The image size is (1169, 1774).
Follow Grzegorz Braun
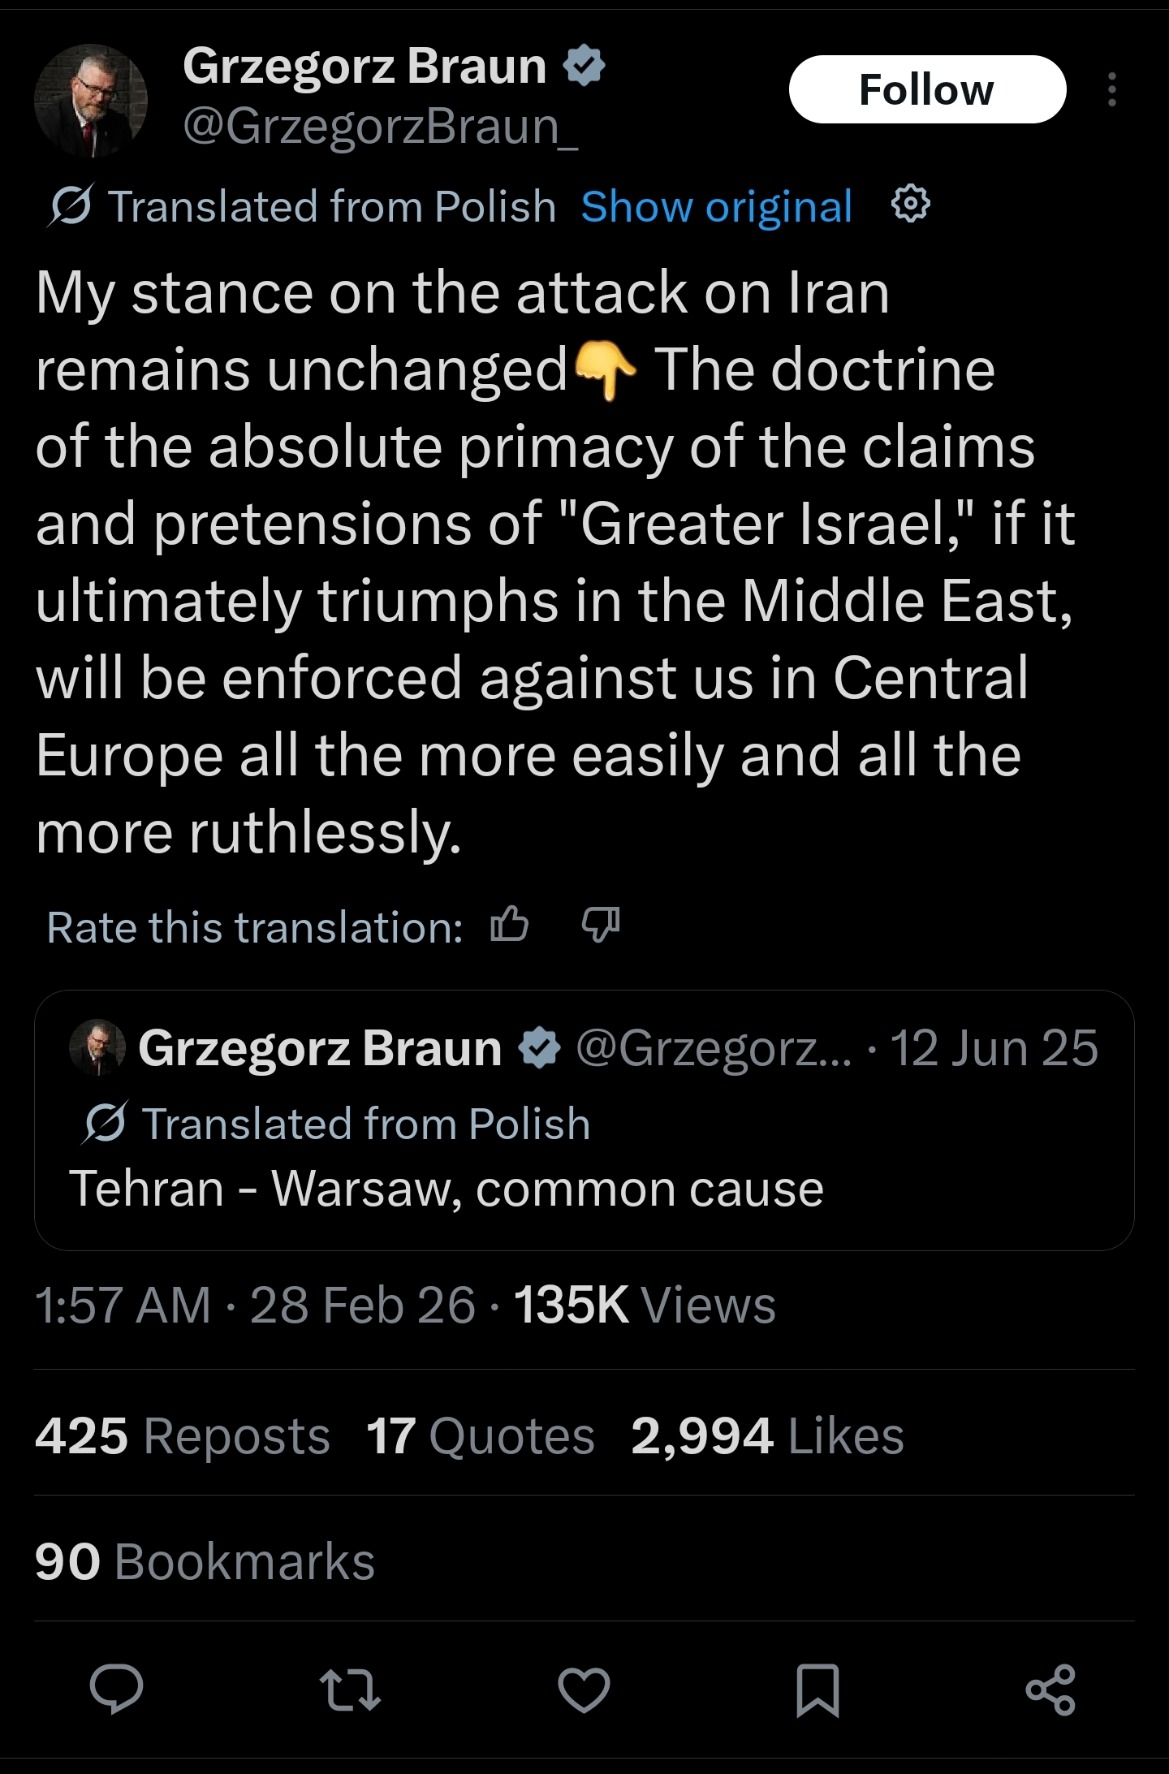click(927, 90)
